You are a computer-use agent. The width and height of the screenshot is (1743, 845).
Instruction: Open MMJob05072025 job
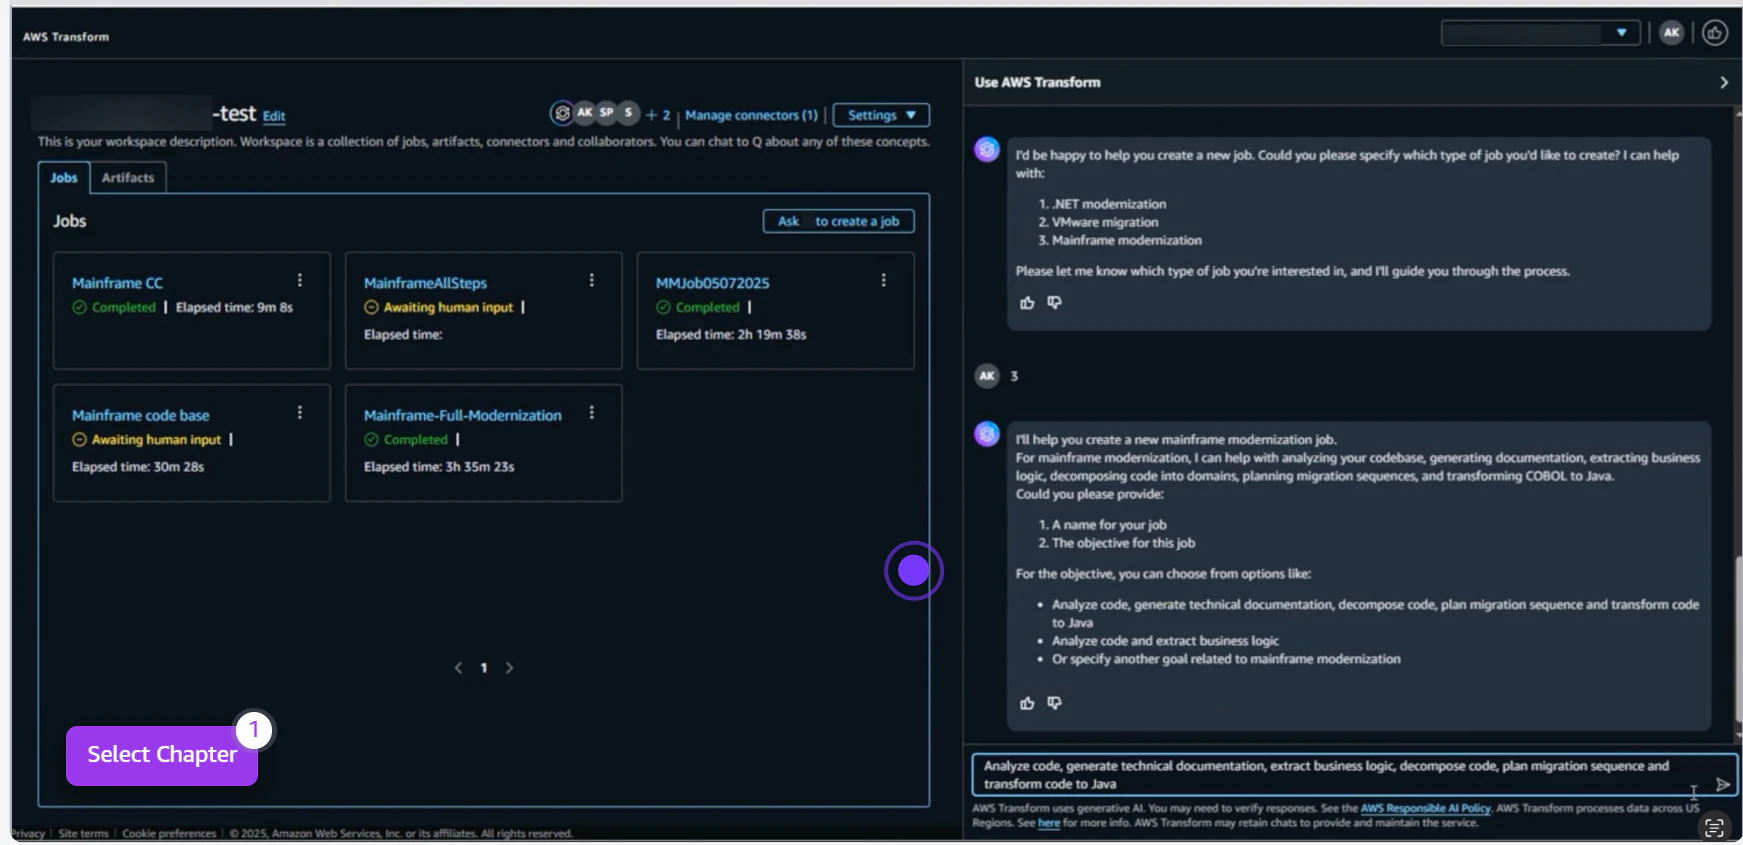coord(712,283)
